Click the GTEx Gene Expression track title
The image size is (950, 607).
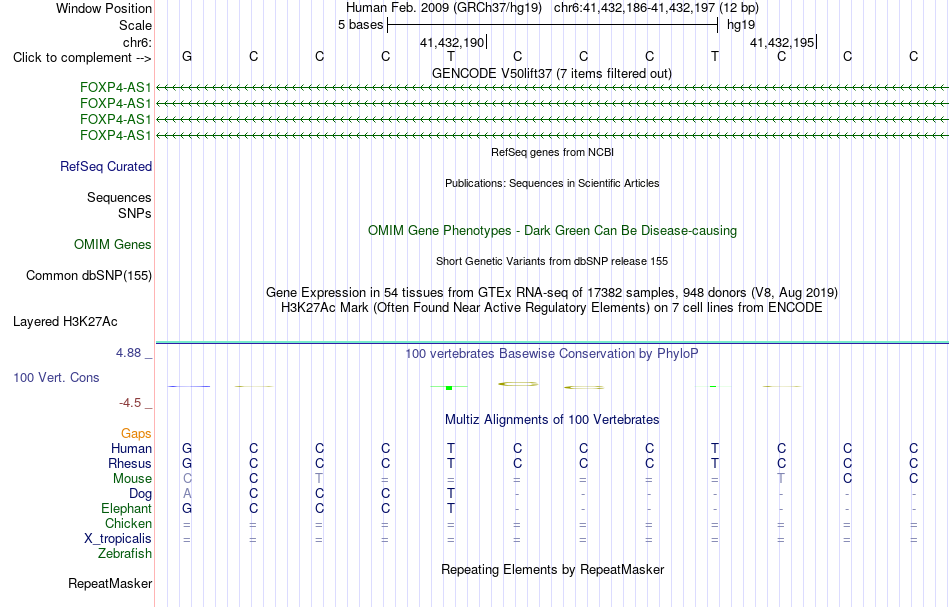(x=552, y=293)
